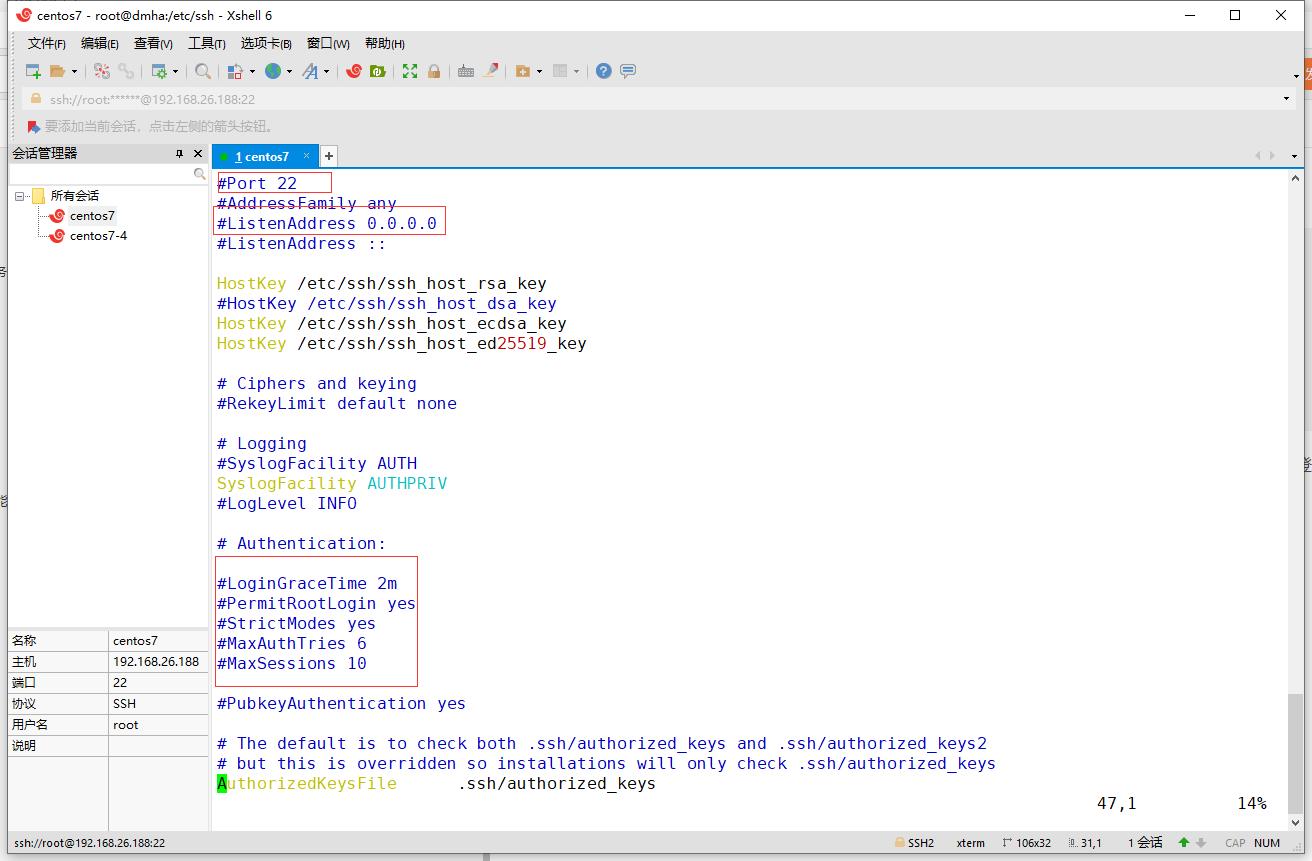Open the 选项卡(B) menu

point(266,43)
